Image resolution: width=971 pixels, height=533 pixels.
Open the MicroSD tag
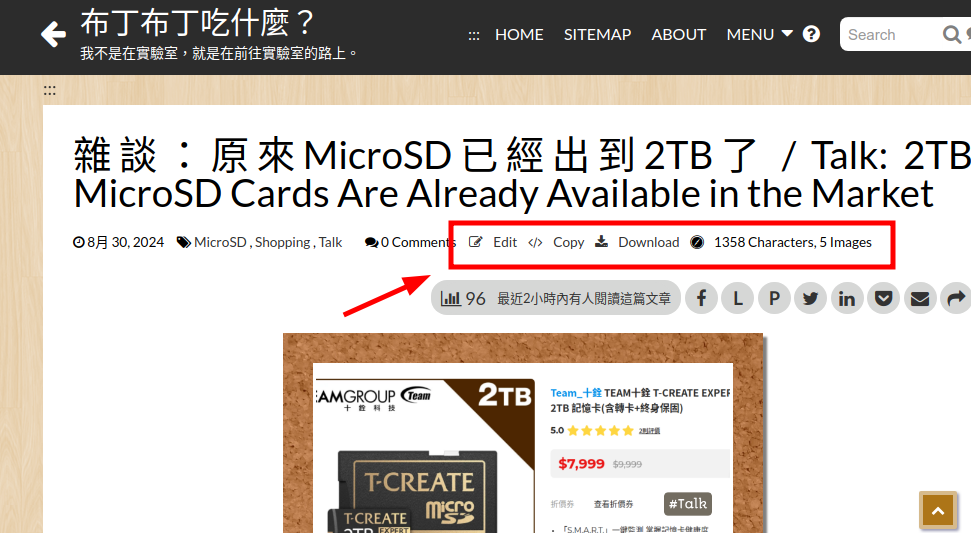pyautogui.click(x=220, y=242)
